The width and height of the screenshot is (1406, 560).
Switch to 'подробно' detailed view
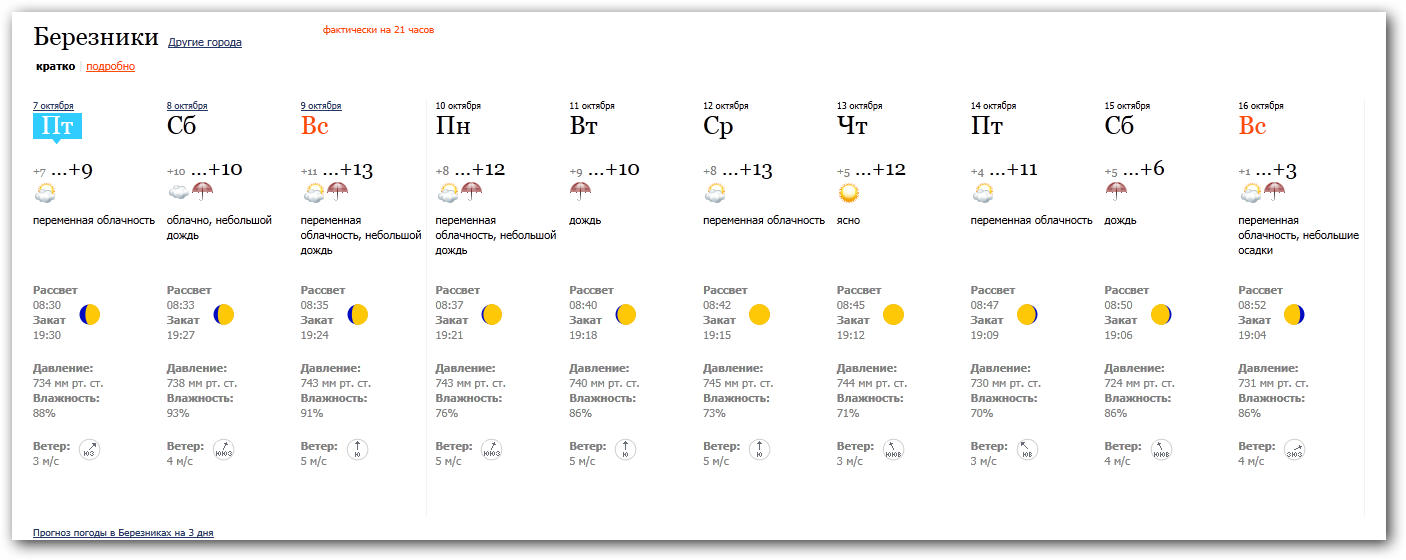[110, 67]
